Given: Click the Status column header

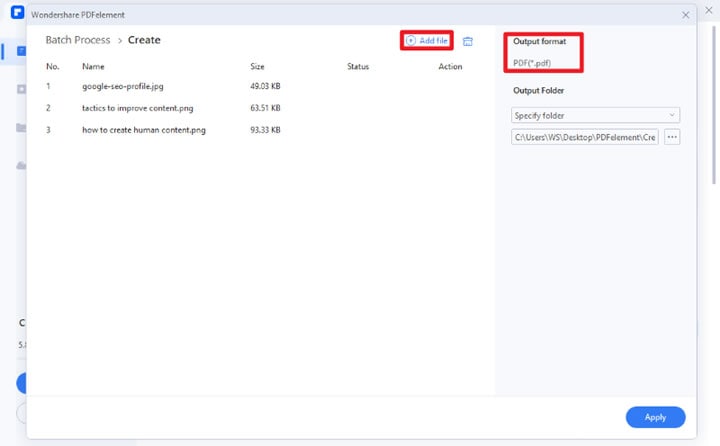Looking at the screenshot, I should (x=358, y=66).
